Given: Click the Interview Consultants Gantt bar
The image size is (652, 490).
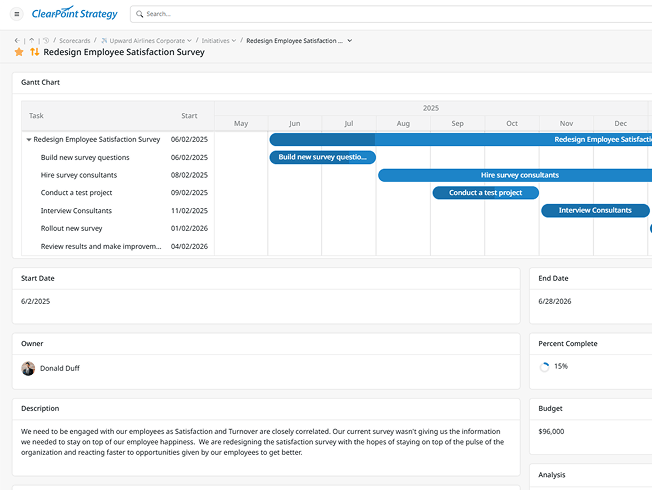Looking at the screenshot, I should 595,210.
